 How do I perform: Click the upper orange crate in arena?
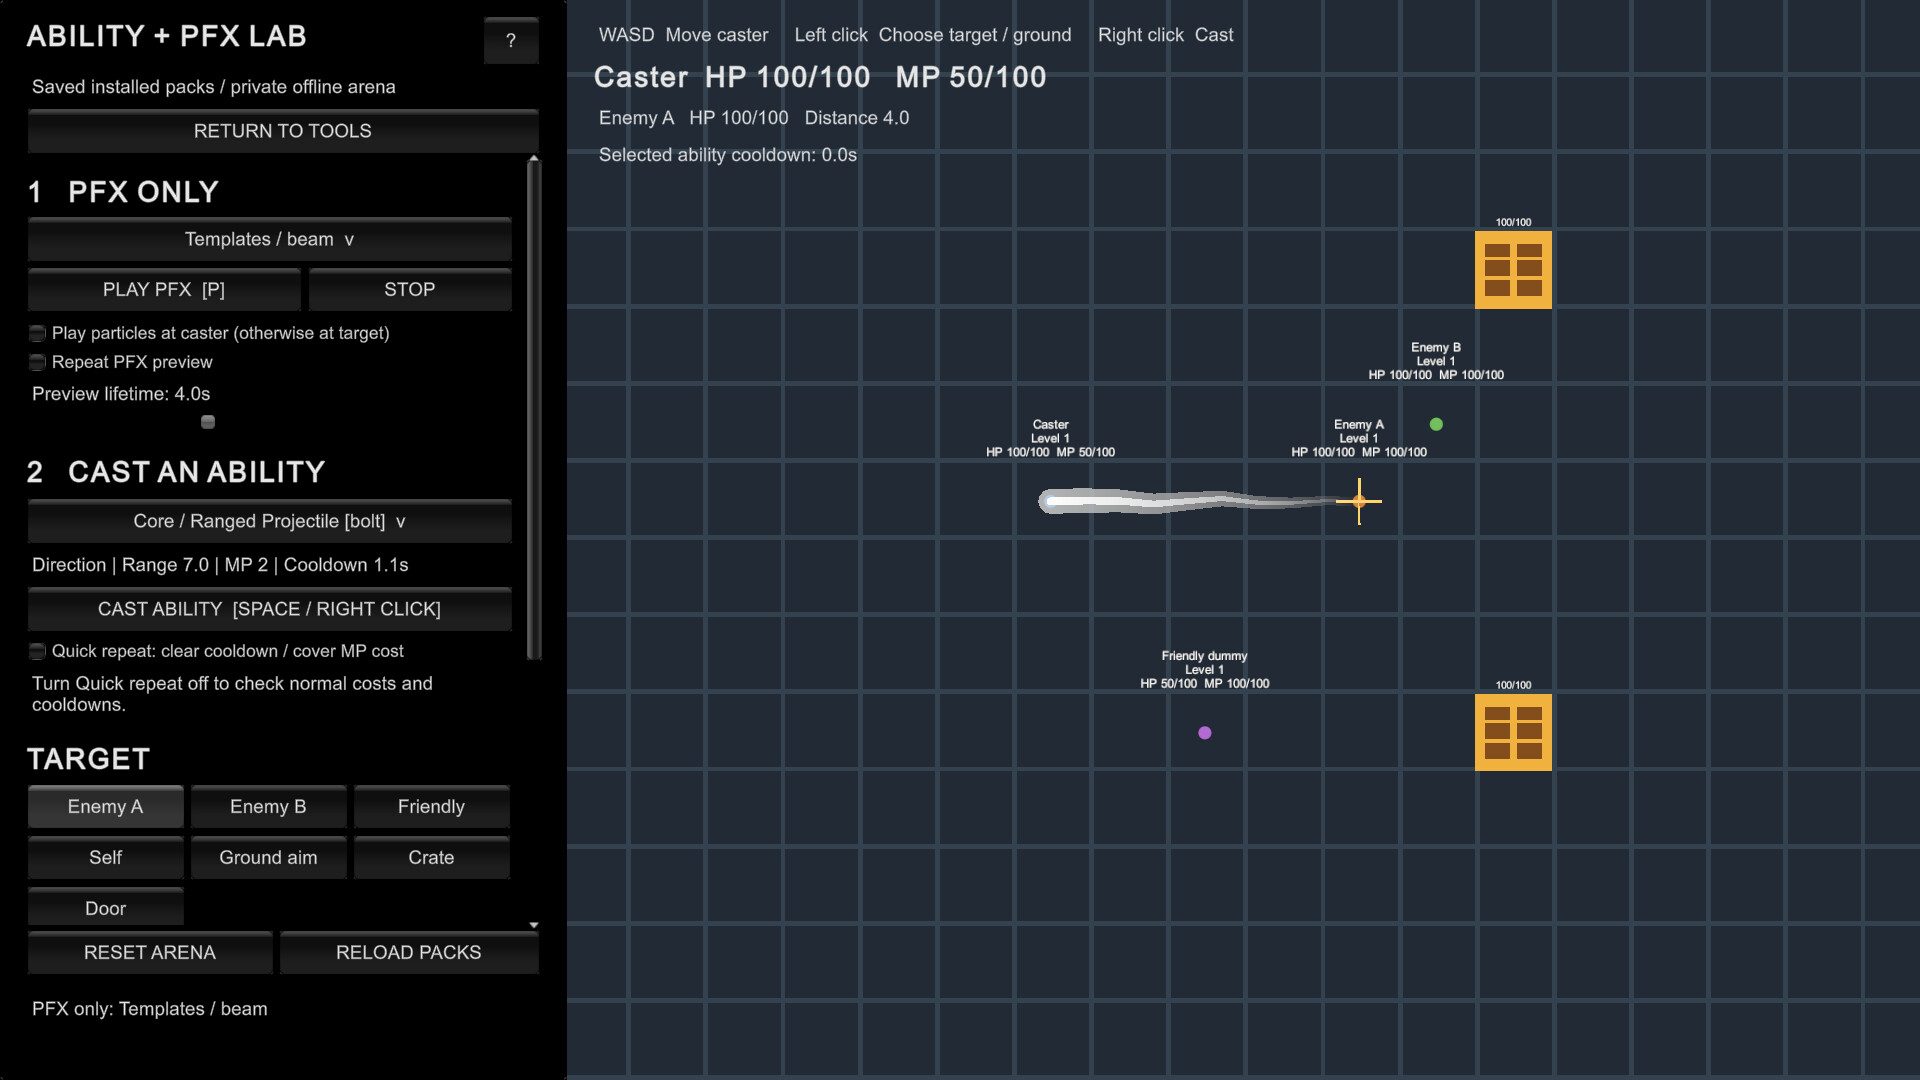click(x=1513, y=270)
